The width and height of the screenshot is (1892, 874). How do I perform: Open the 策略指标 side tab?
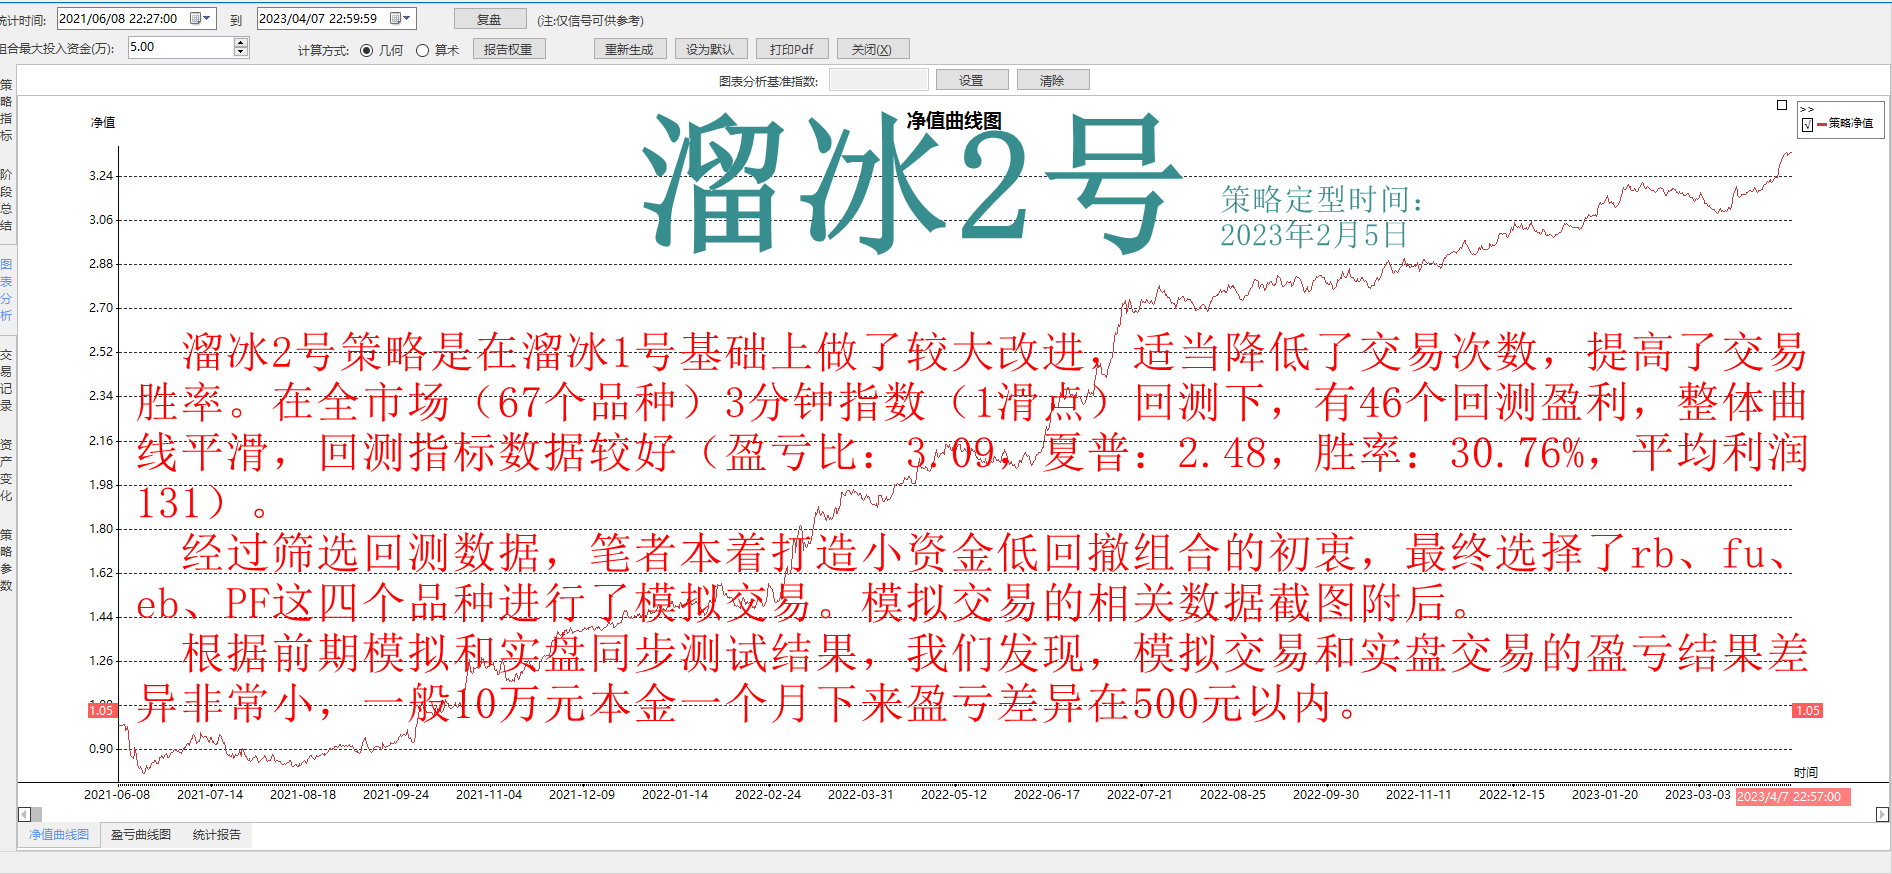pyautogui.click(x=7, y=110)
